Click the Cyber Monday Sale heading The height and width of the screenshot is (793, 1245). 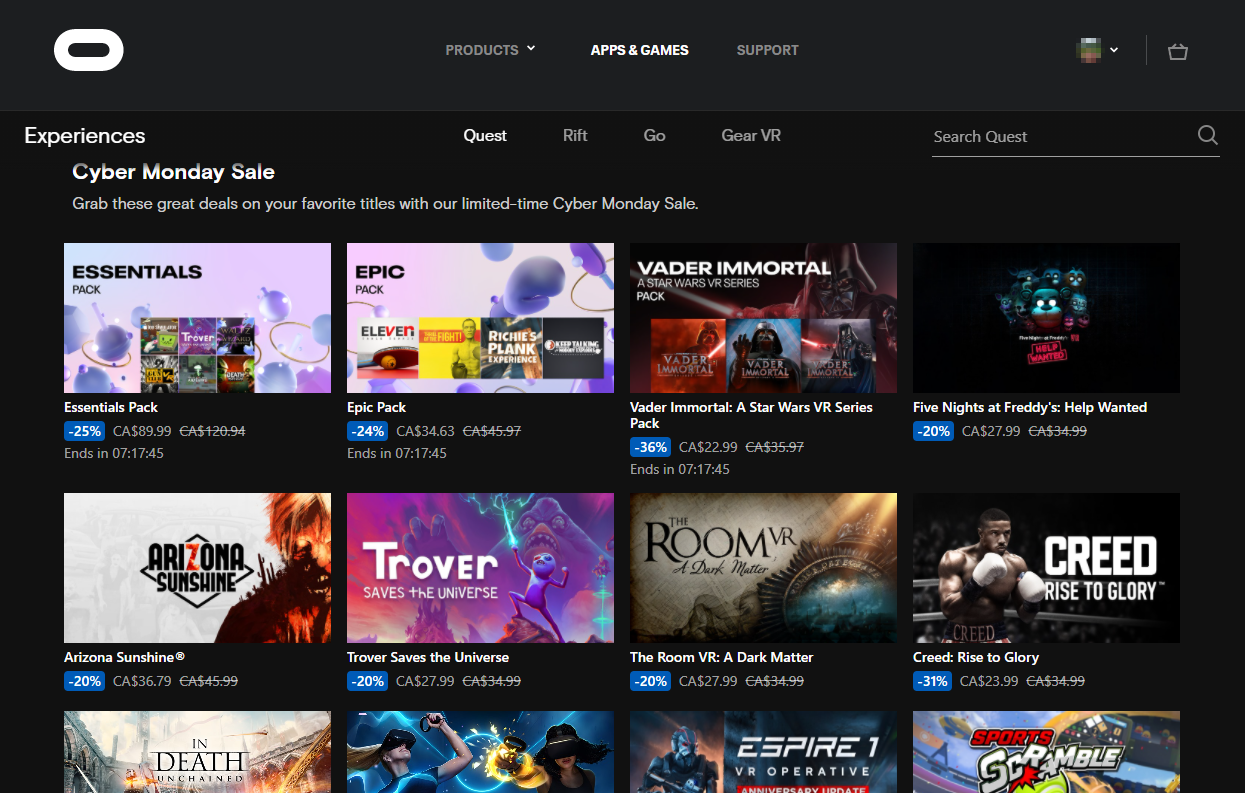pos(173,171)
